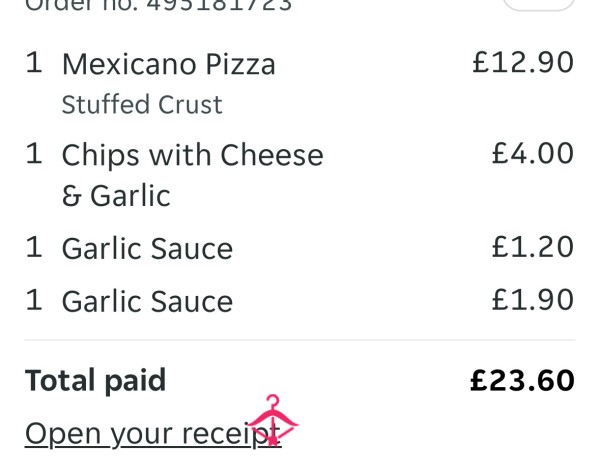Click the rounded button beside the order number
600x475 pixels.
[x=538, y=5]
